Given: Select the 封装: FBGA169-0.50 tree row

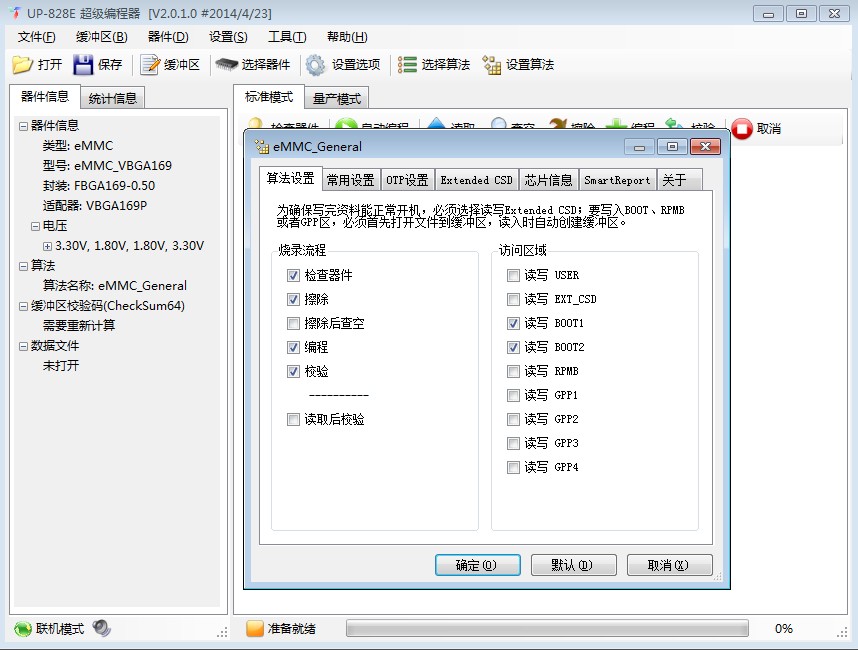Looking at the screenshot, I should click(x=99, y=186).
